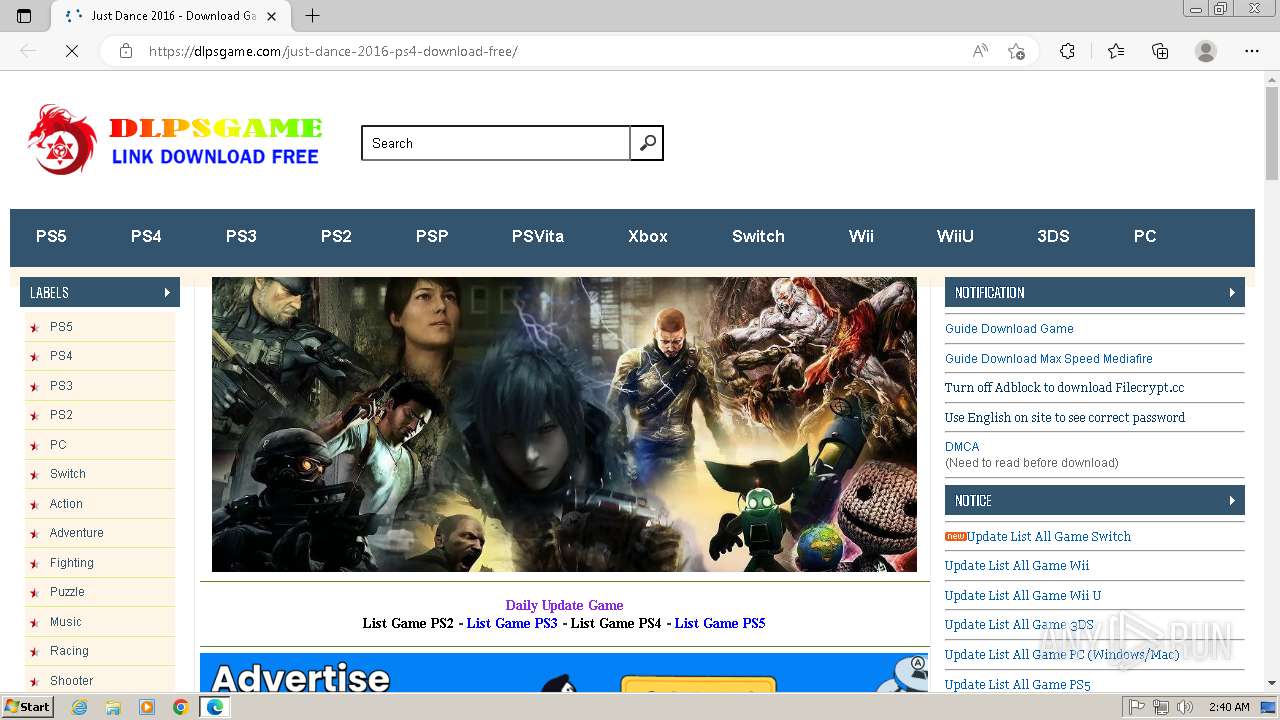
Task: Open the PS5 navigation menu item
Action: [x=51, y=237]
